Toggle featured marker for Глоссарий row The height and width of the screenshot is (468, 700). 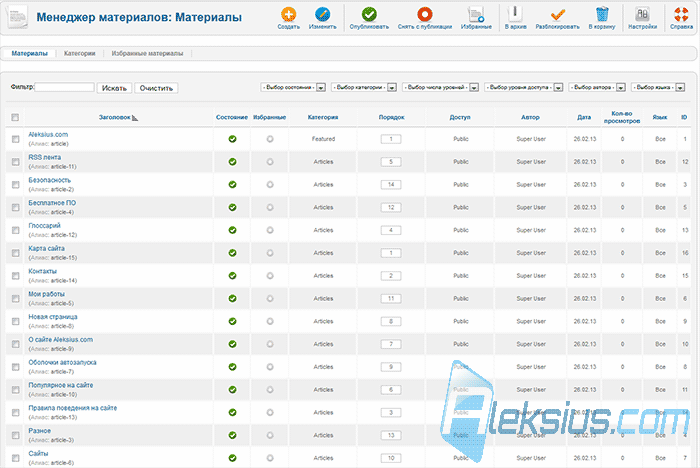270,230
